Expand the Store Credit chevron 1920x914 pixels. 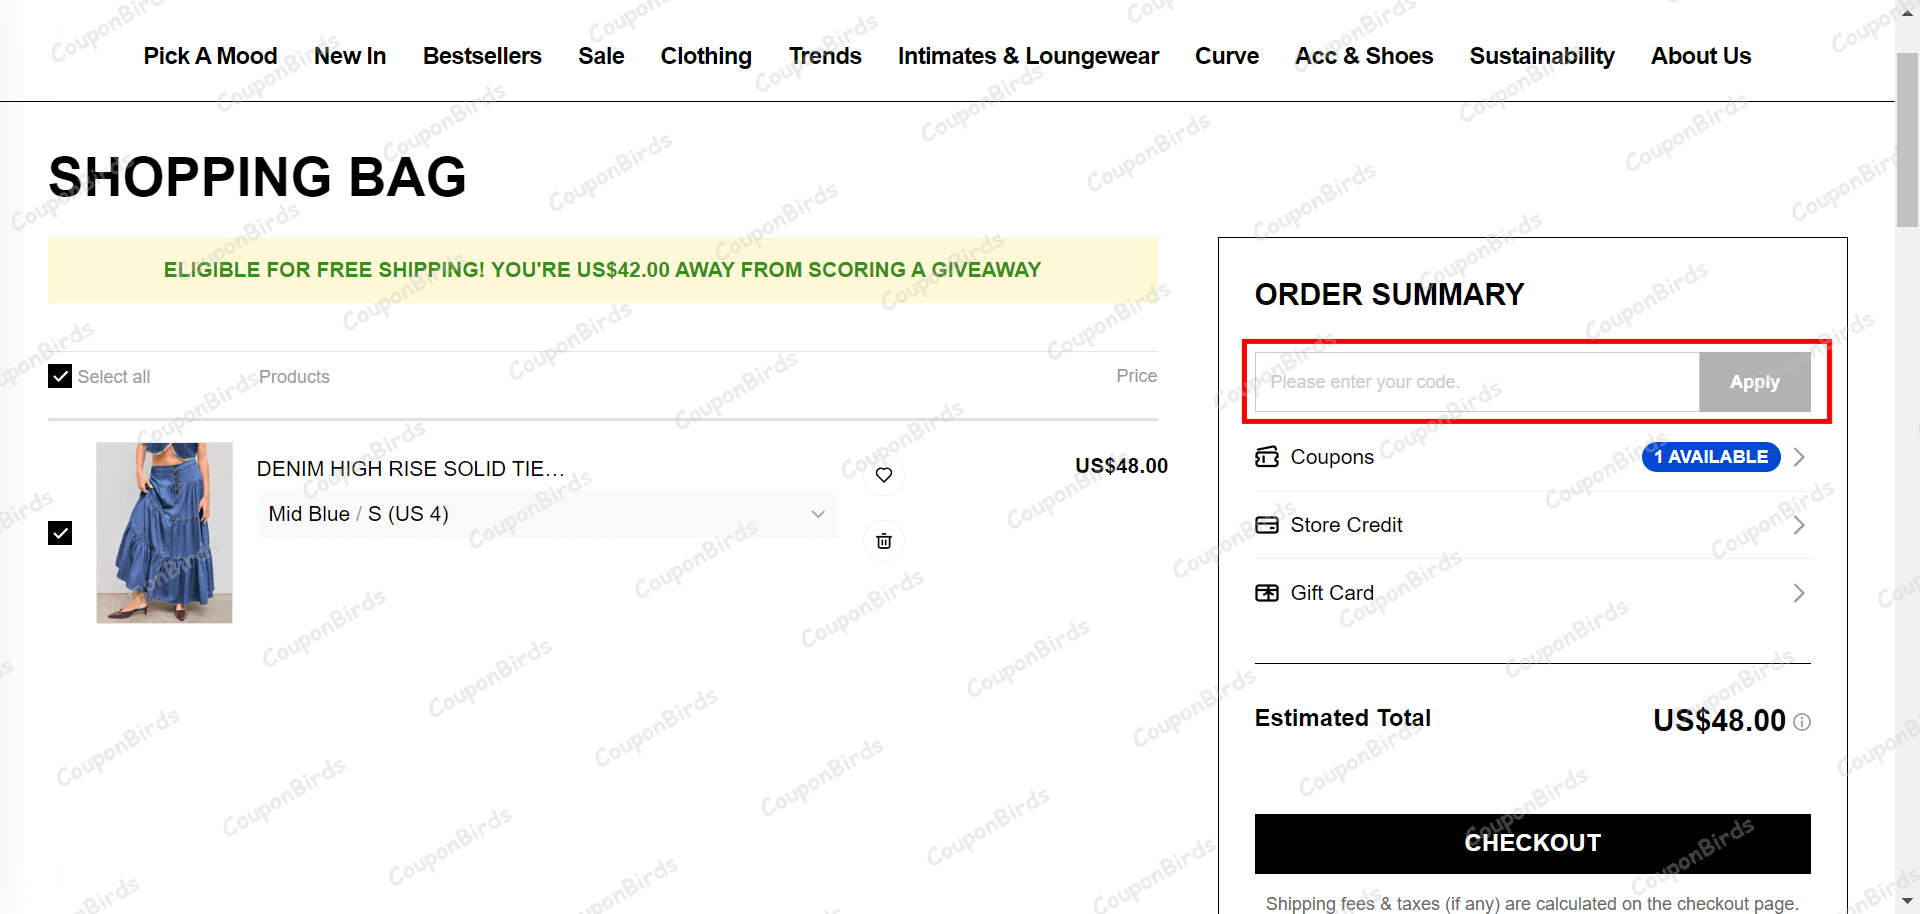1799,525
